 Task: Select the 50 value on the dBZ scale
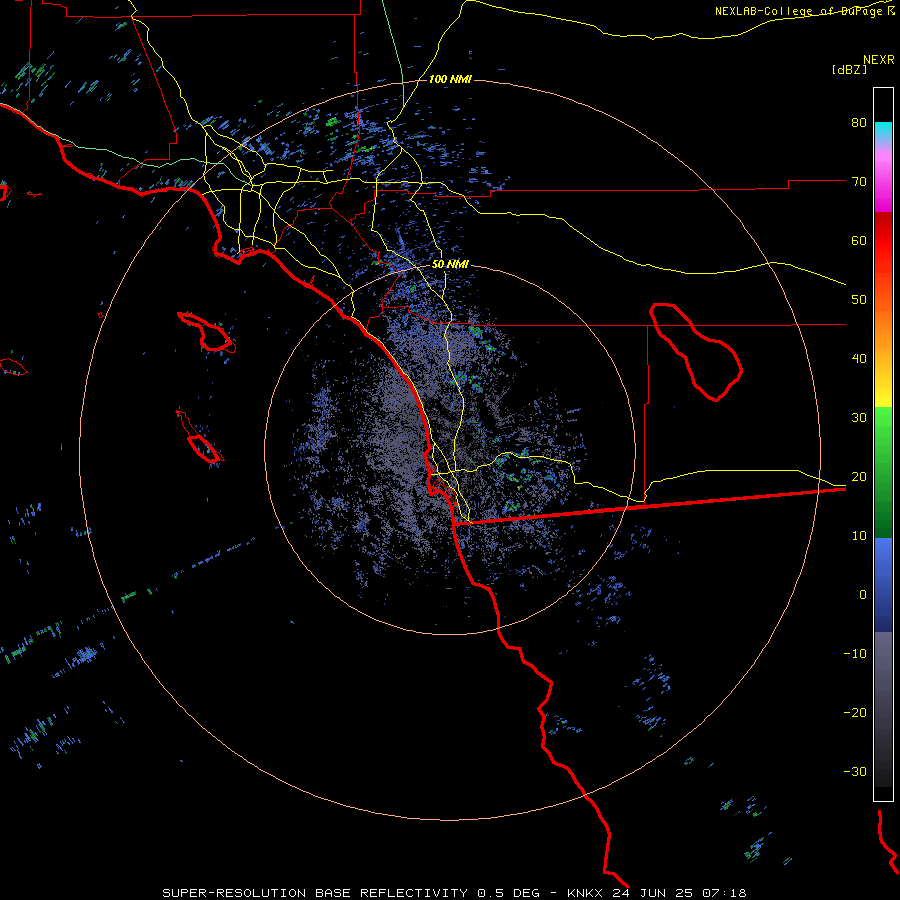click(x=859, y=300)
